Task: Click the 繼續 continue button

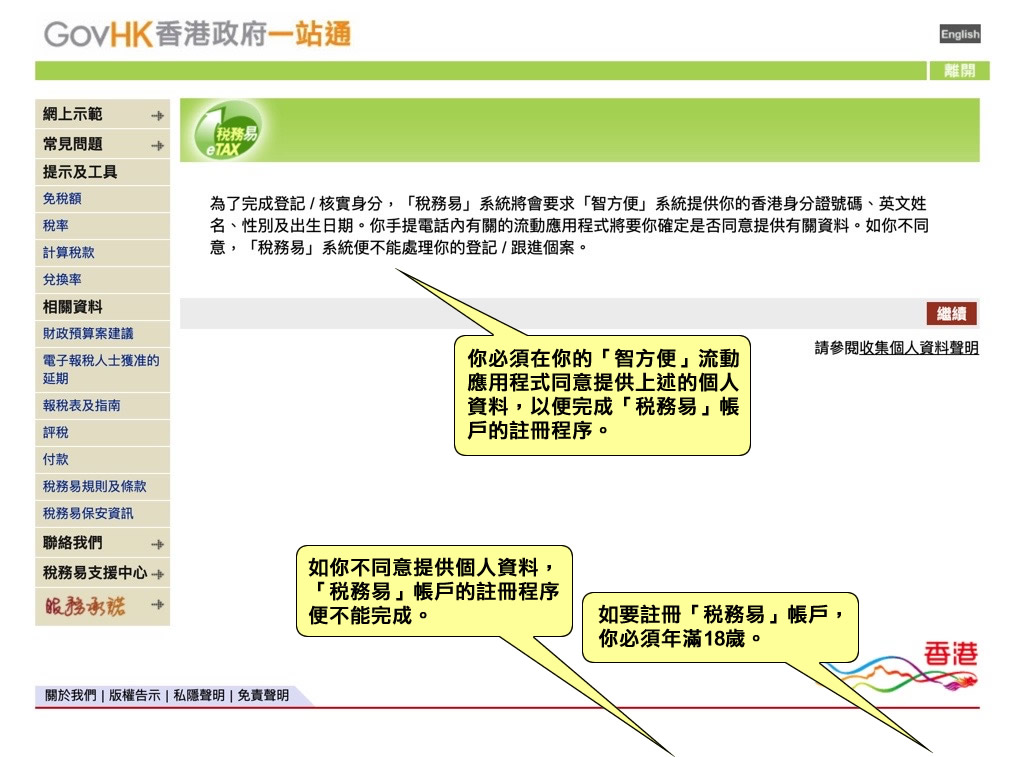Action: tap(951, 314)
